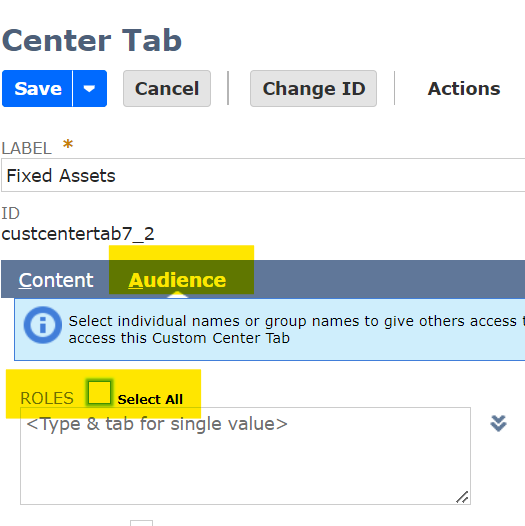Focus the roles 'Type & tab' box
This screenshot has width=525, height=526.
(245, 456)
